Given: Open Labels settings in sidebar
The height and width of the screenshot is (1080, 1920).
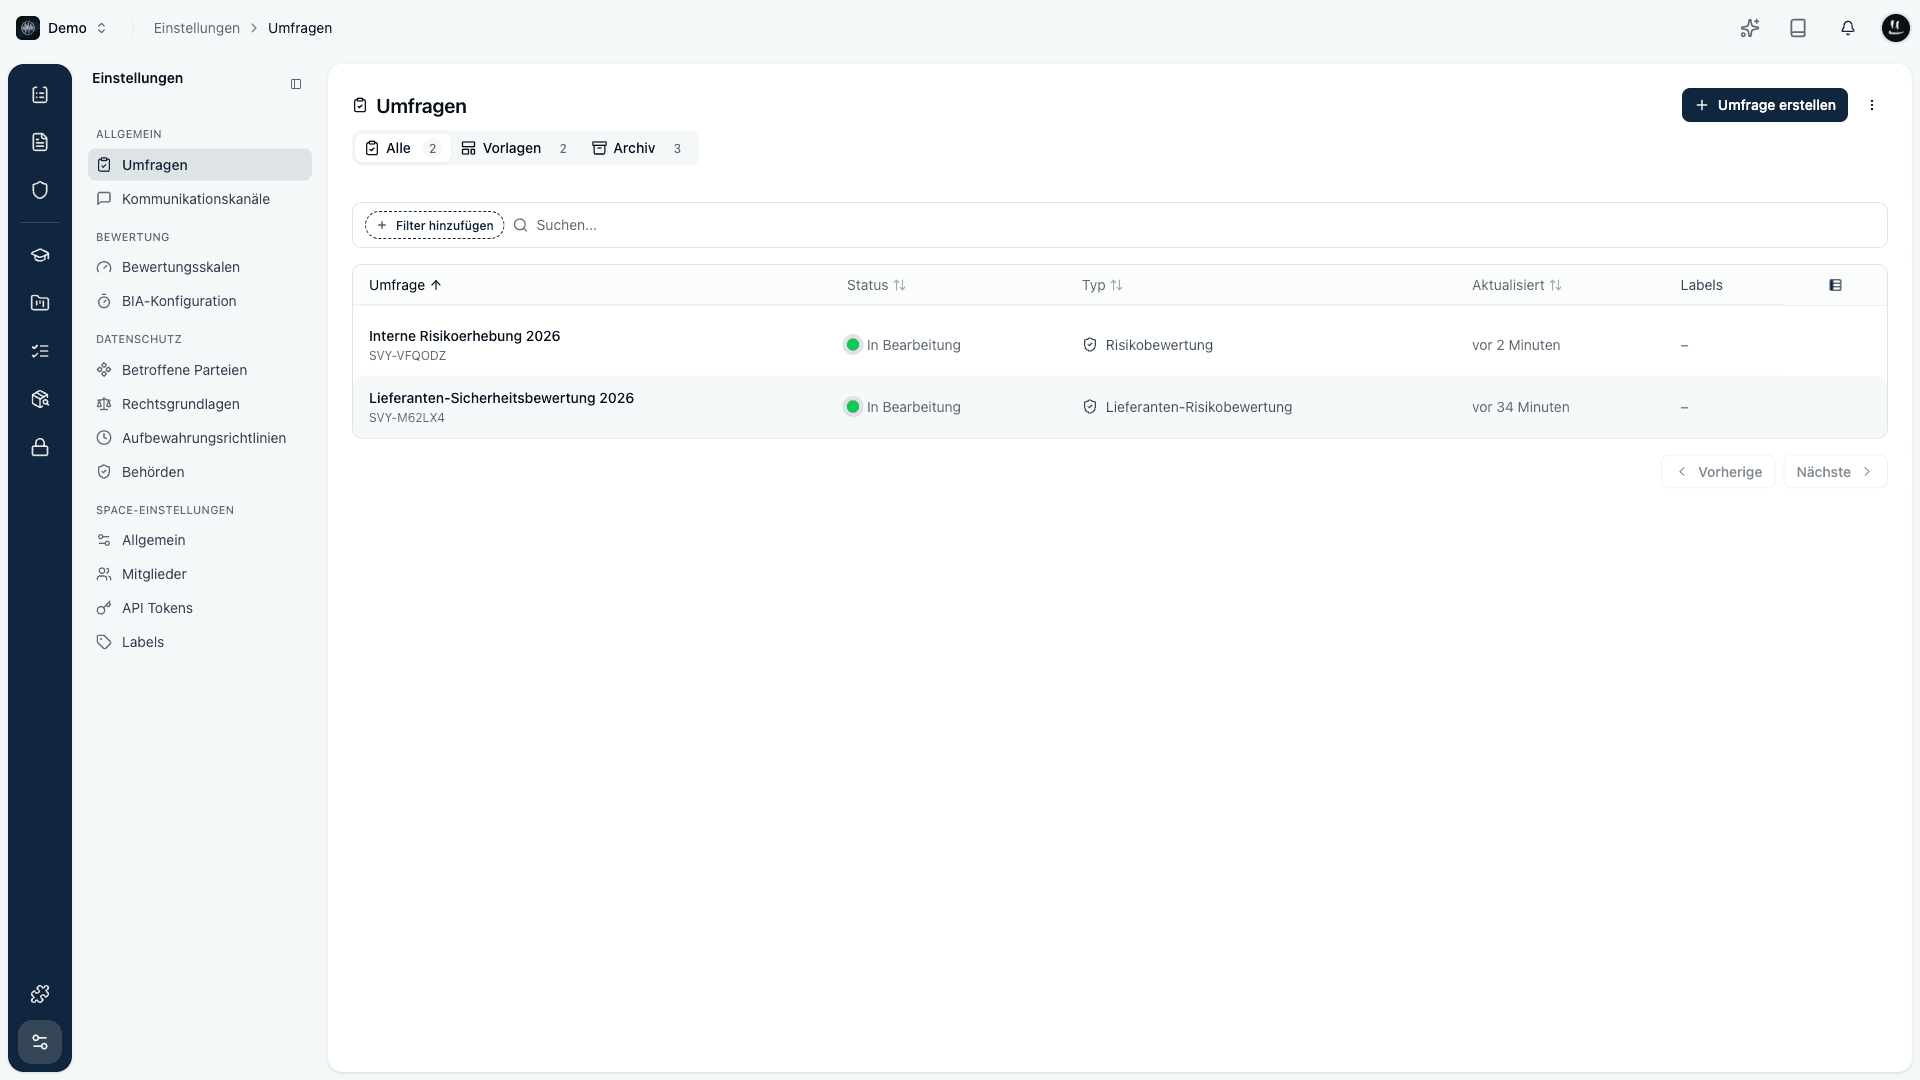Looking at the screenshot, I should point(200,642).
